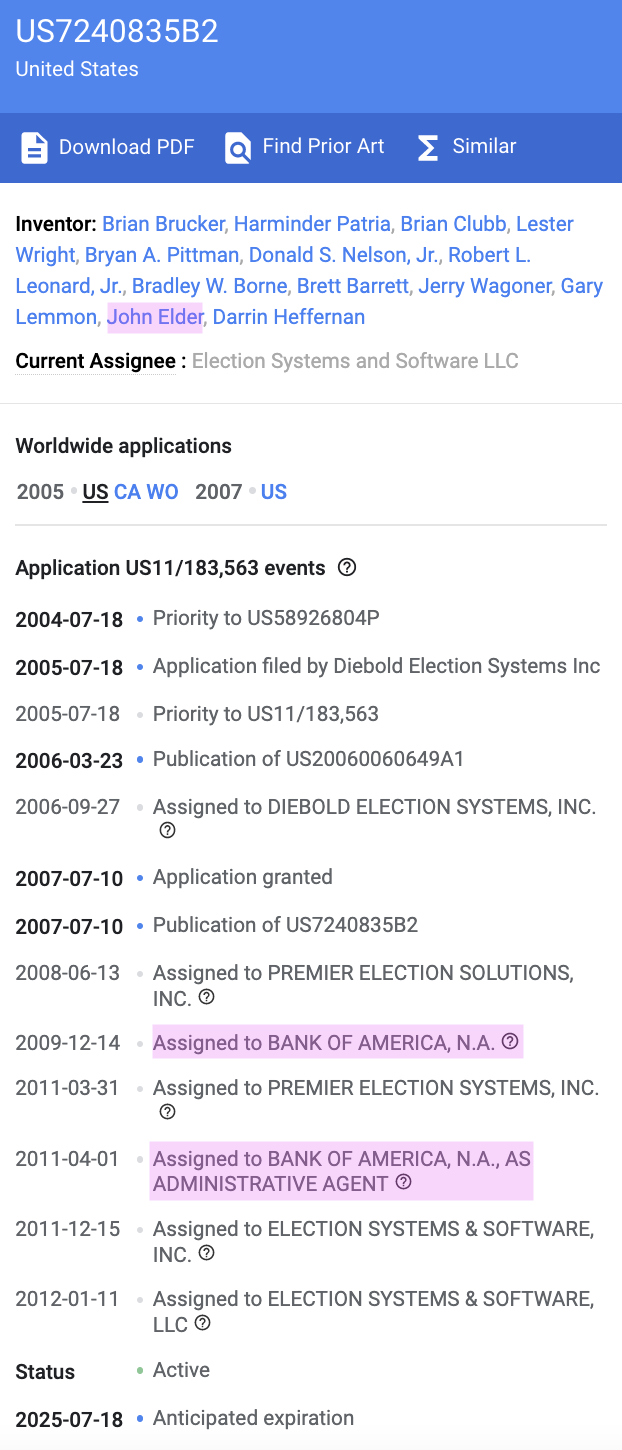Screen dimensions: 622x1450
Task: Click help icon next to BANK OF AMERICA, N.A.
Action: click(510, 1042)
